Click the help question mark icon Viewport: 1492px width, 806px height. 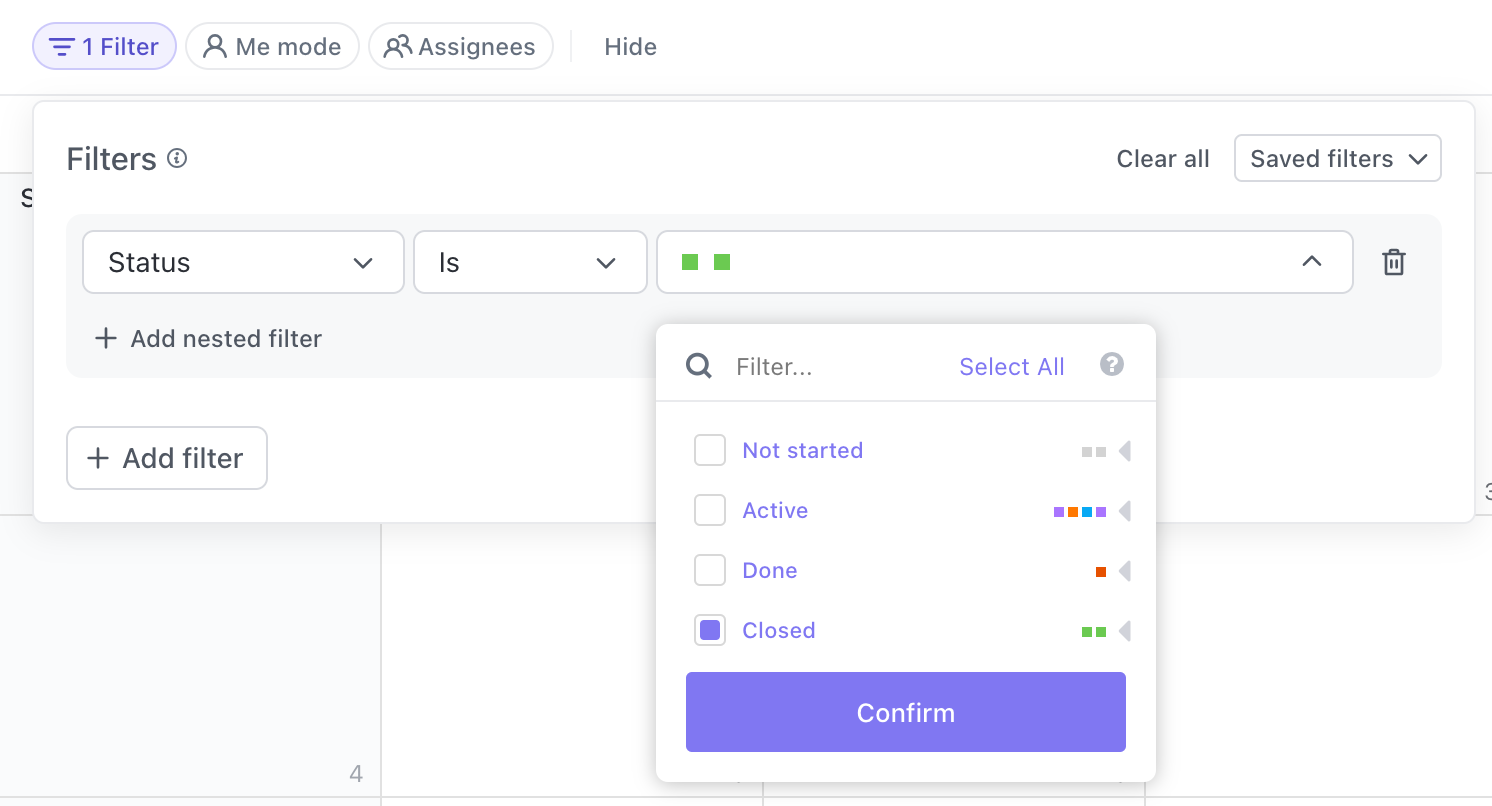click(x=1111, y=365)
